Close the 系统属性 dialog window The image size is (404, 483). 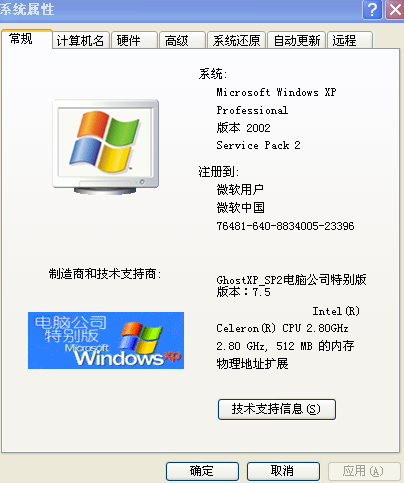coord(395,9)
